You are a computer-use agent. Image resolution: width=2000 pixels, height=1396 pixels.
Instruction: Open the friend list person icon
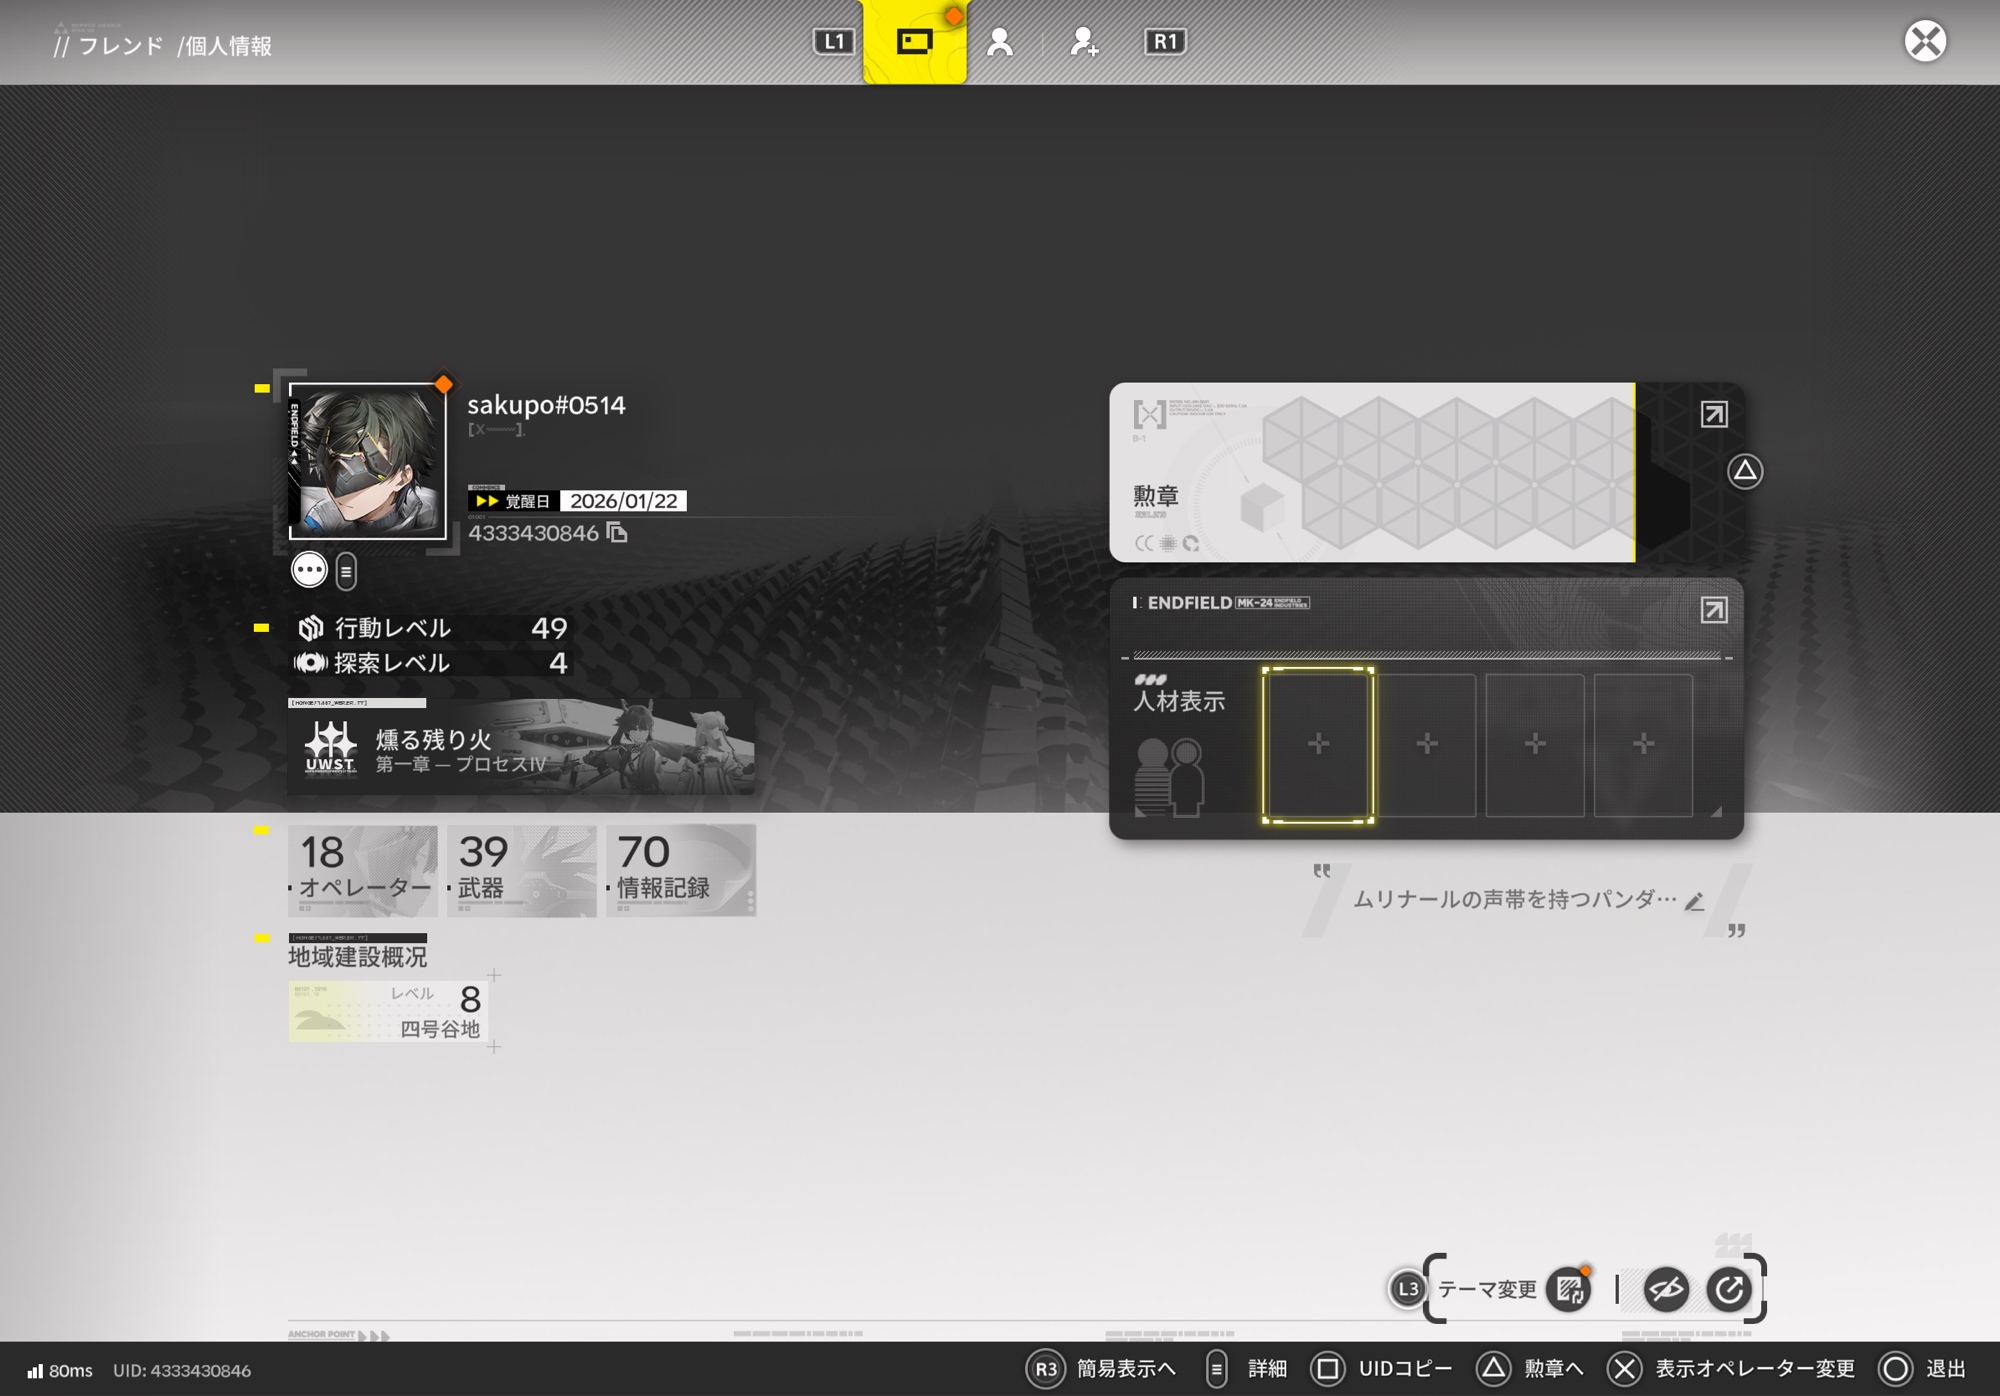[999, 42]
